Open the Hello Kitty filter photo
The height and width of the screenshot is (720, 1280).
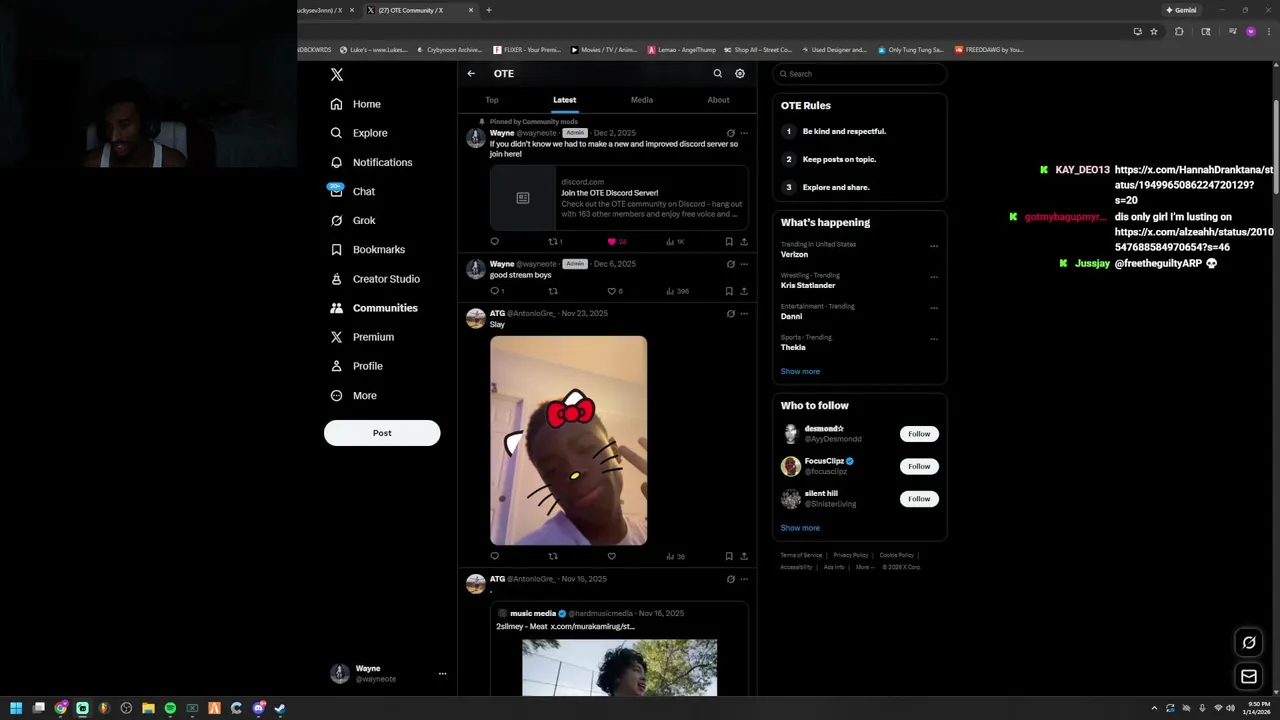(568, 440)
